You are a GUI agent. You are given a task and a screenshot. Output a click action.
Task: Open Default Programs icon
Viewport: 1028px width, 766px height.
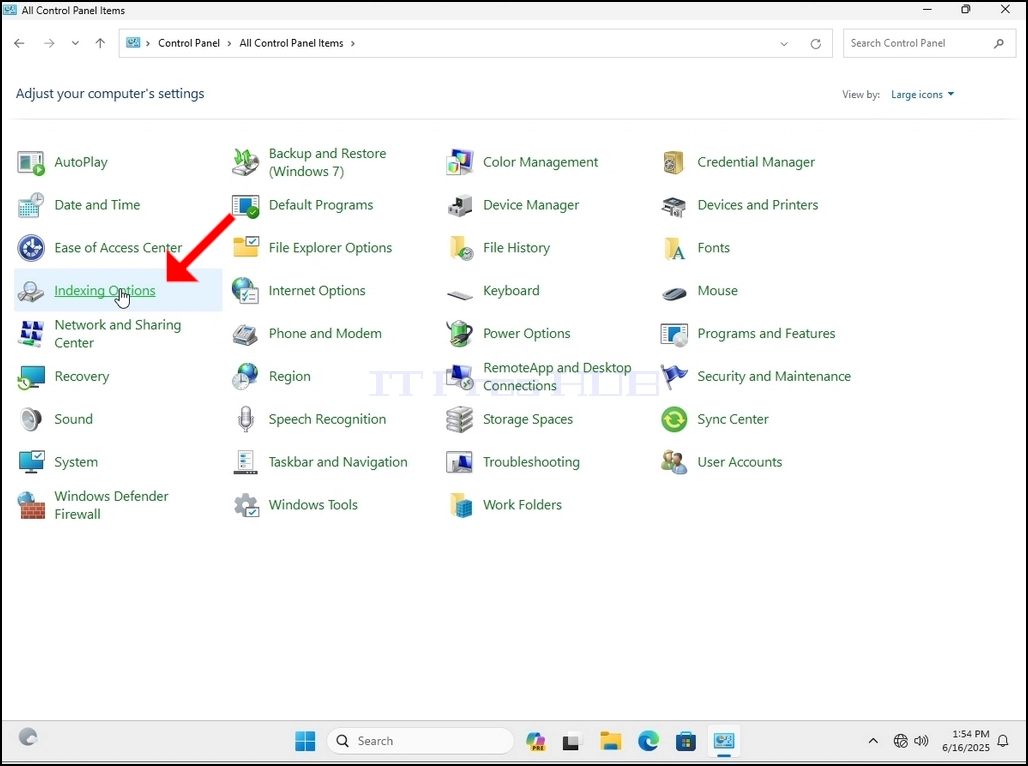click(x=245, y=205)
